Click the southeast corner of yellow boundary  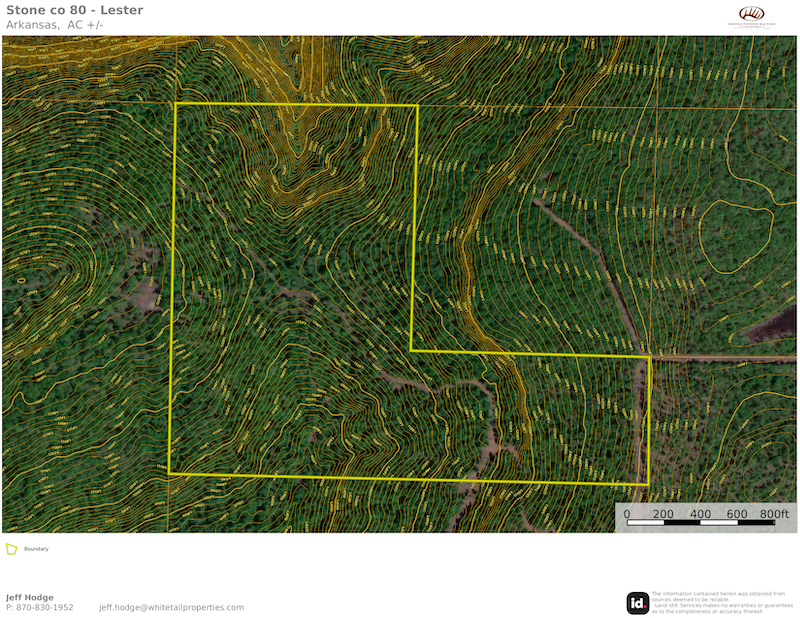click(648, 485)
